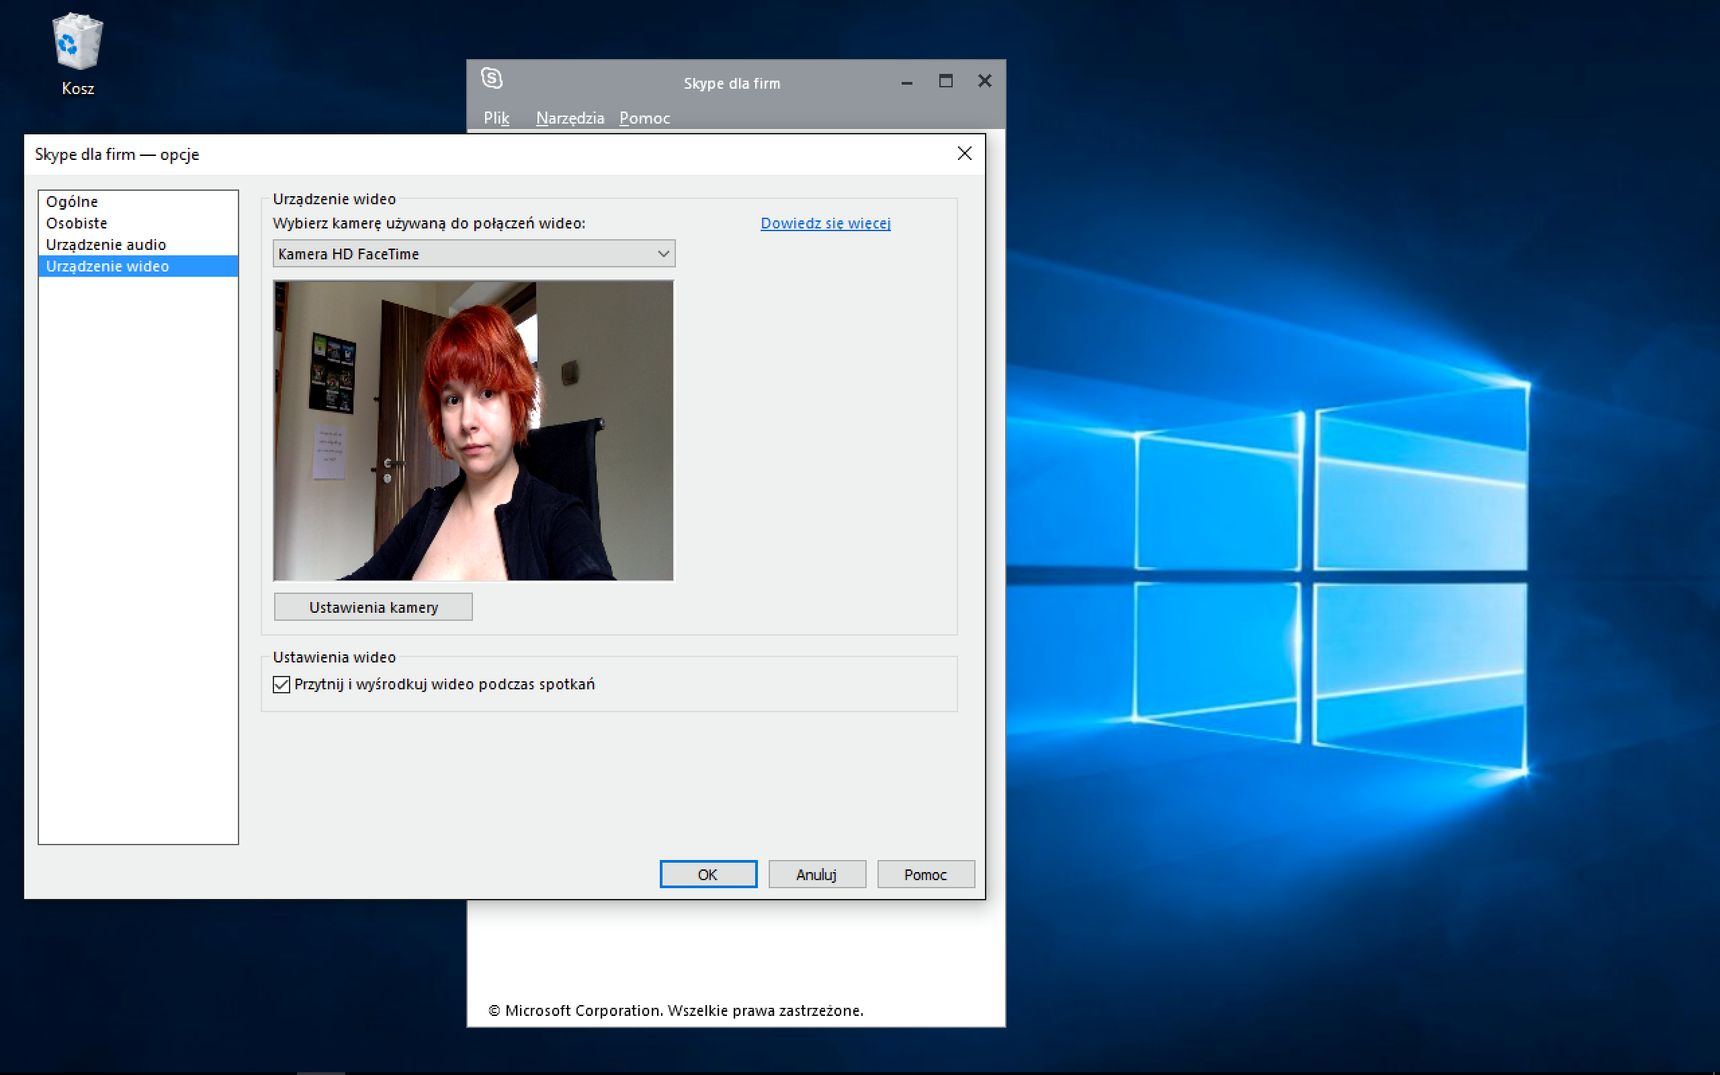Open the Pomoc menu in Skype window
Screen dimensions: 1720x1075
644,118
